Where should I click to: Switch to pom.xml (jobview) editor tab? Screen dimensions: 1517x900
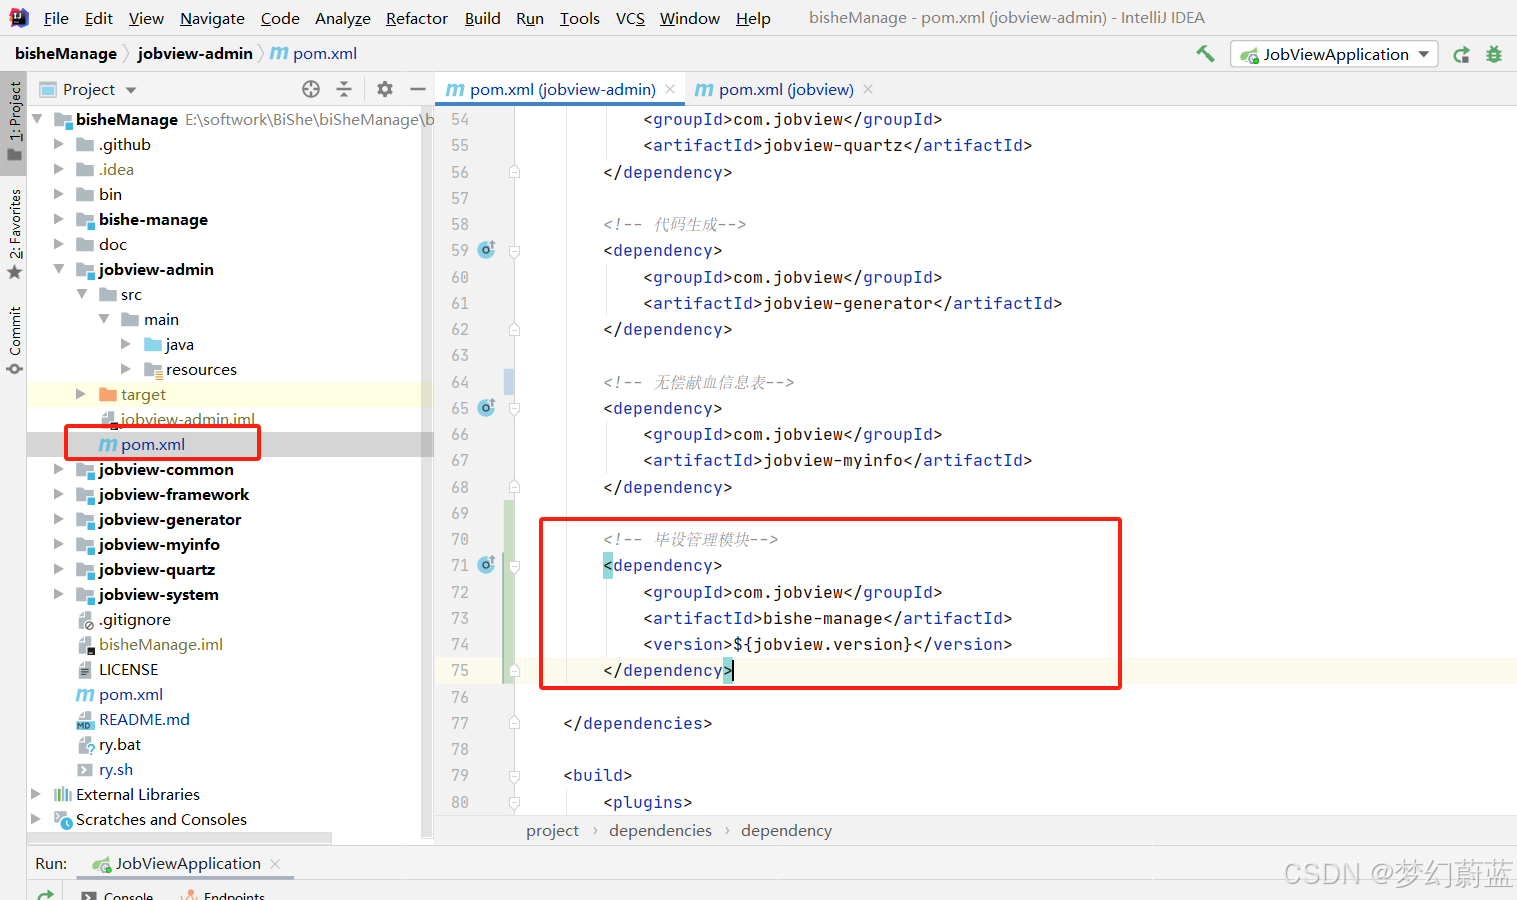pos(786,89)
